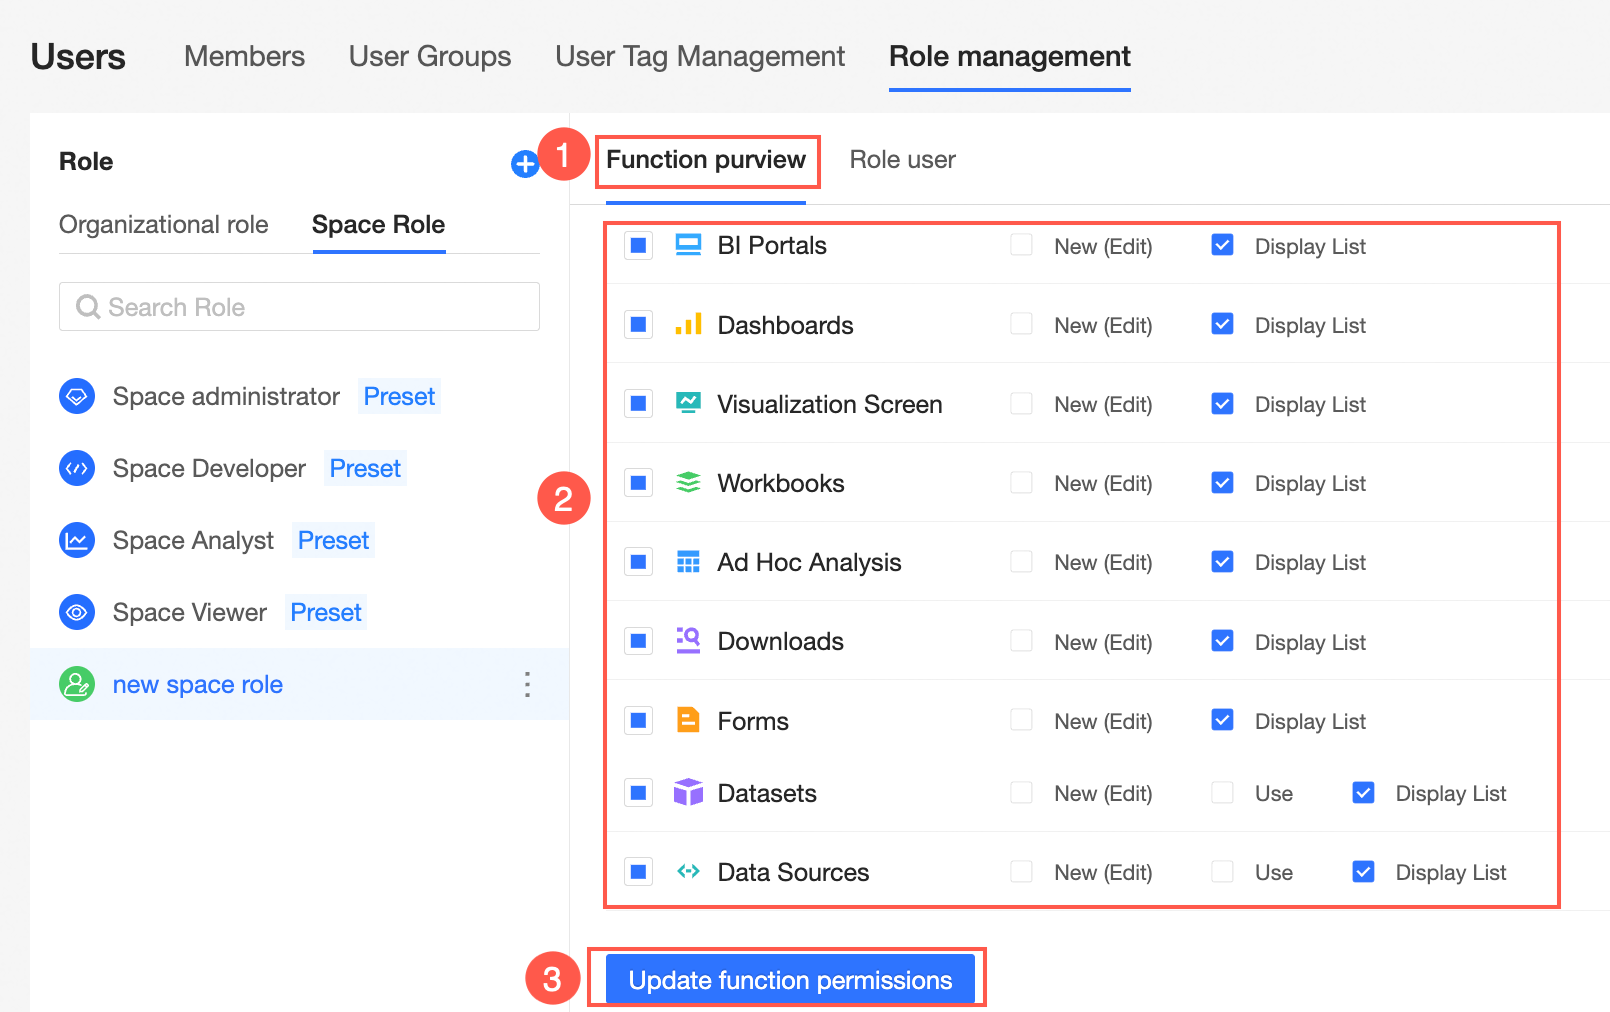Viewport: 1610px width, 1012px height.
Task: Enable New (Edit) for Ad Hoc Analysis
Action: click(x=1021, y=562)
